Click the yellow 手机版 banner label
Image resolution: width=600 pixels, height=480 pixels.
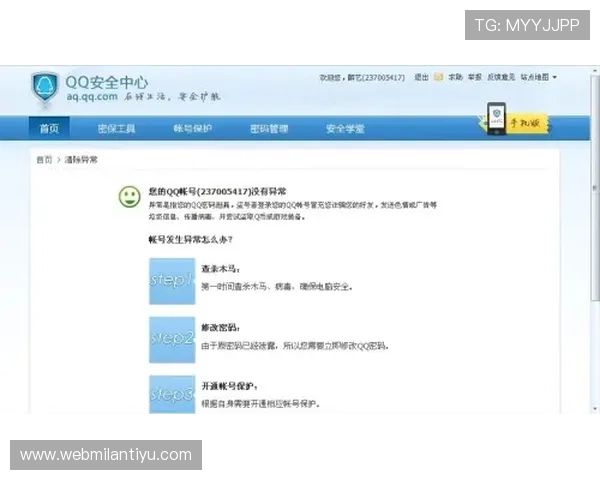click(527, 123)
